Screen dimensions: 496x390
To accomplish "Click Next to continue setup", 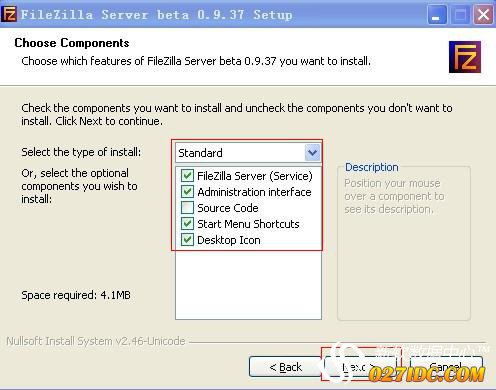I will click(x=361, y=367).
